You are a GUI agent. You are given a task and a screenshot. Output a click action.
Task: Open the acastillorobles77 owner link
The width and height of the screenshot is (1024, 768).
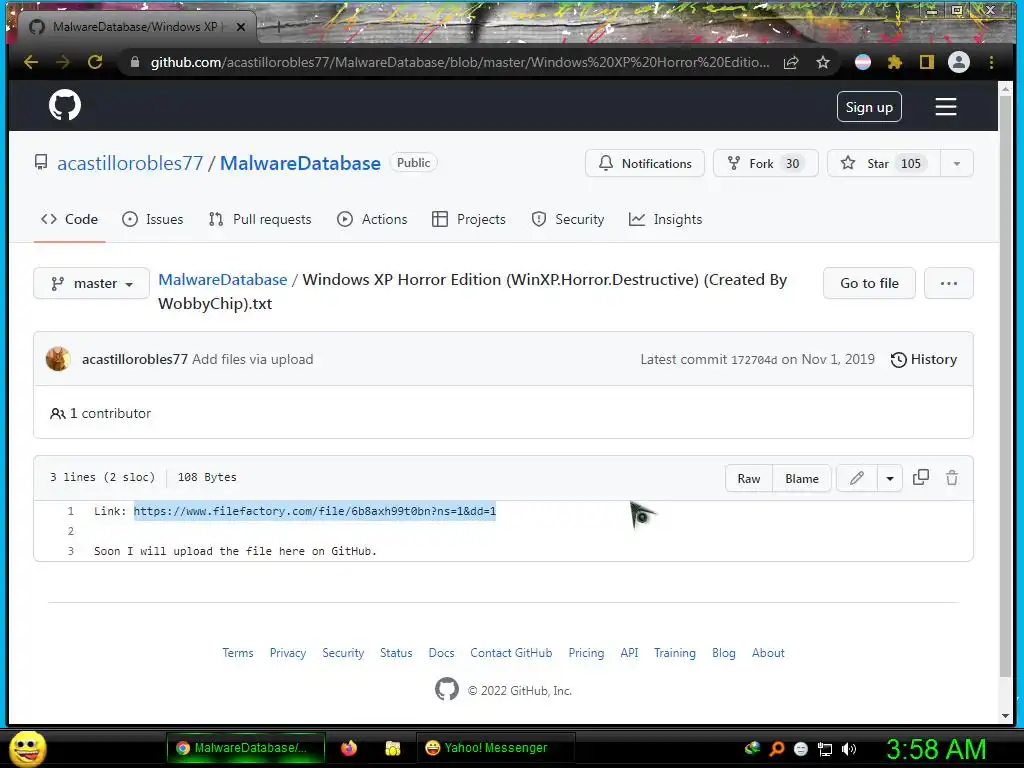tap(130, 163)
